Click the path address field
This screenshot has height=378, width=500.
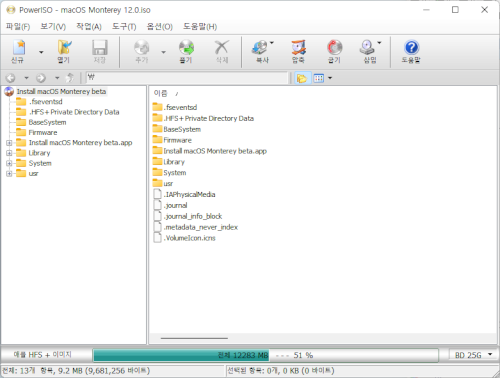point(187,78)
